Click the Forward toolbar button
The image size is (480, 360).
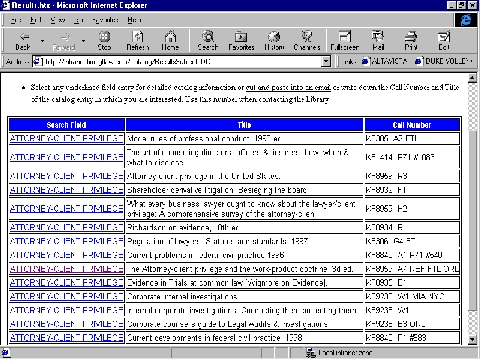pyautogui.click(x=64, y=41)
